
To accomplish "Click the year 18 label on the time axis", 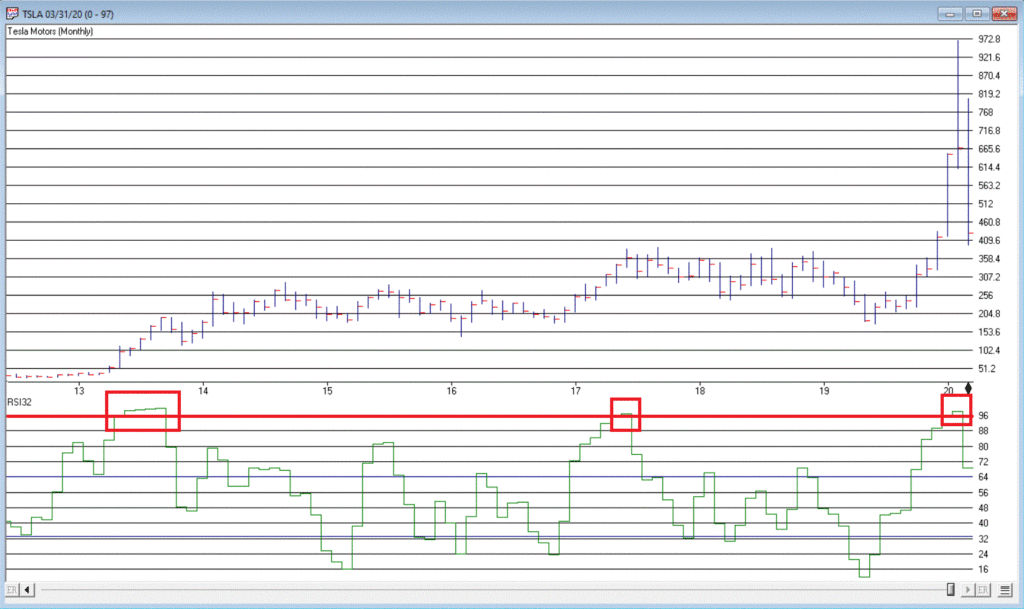I will click(x=700, y=391).
